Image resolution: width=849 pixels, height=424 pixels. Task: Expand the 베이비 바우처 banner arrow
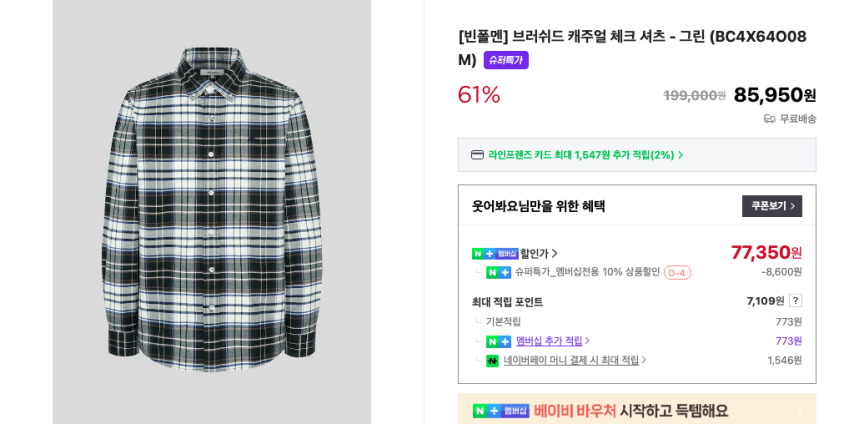point(799,411)
